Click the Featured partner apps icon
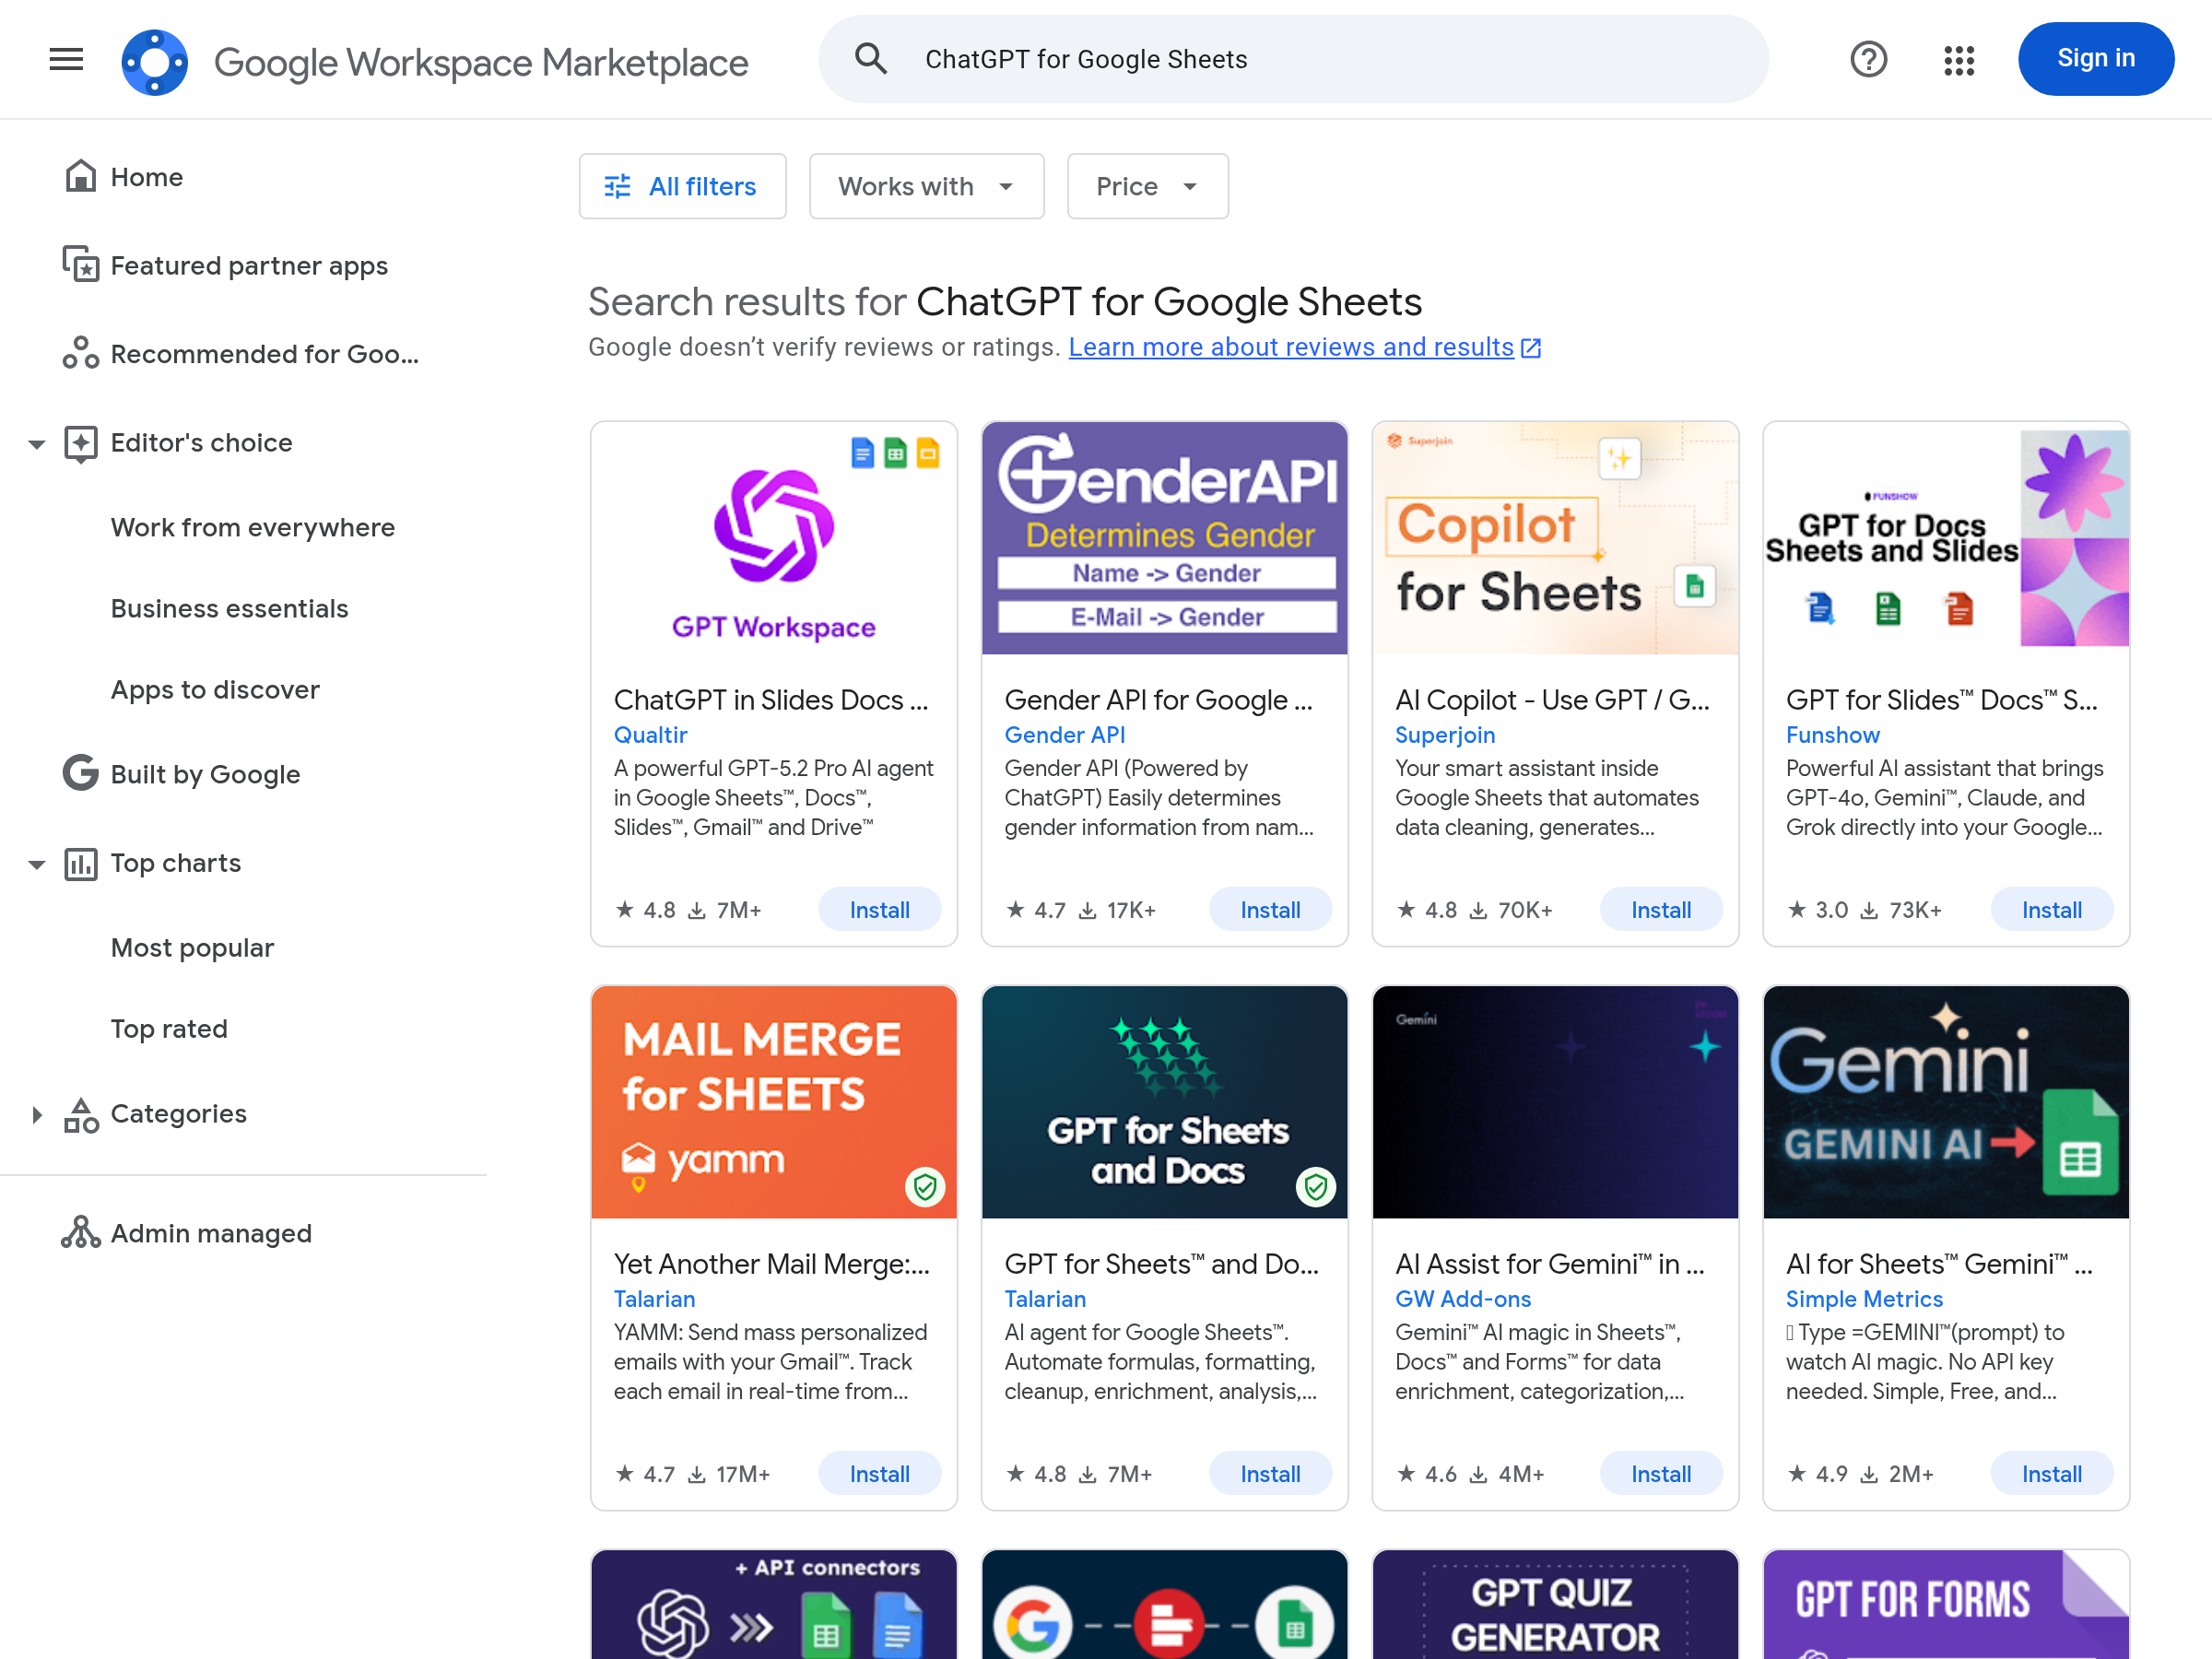 point(81,265)
